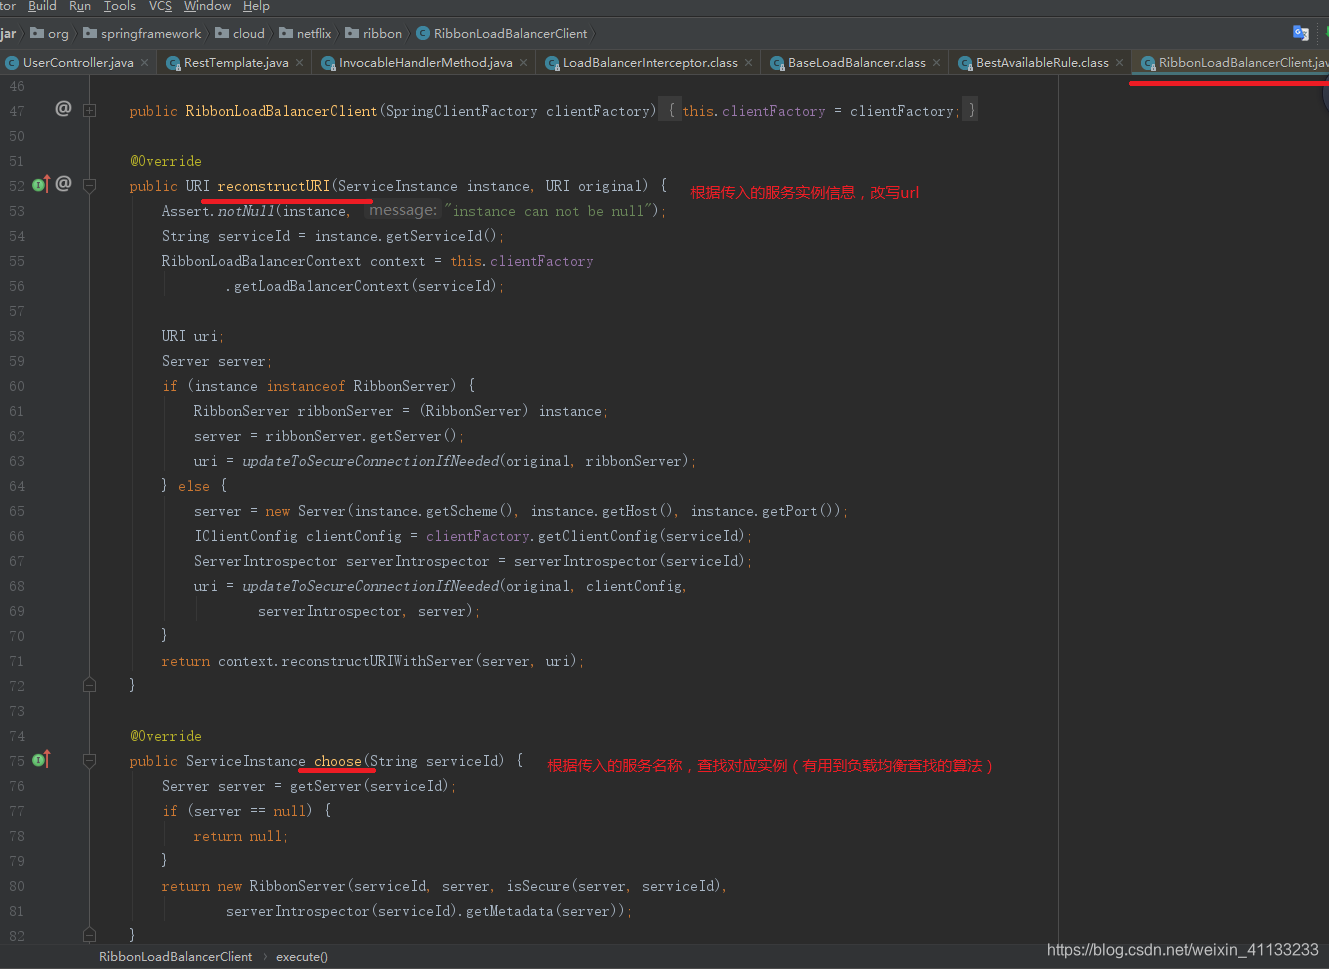Click the UserController.java tab file icon
This screenshot has width=1329, height=969.
pyautogui.click(x=12, y=63)
